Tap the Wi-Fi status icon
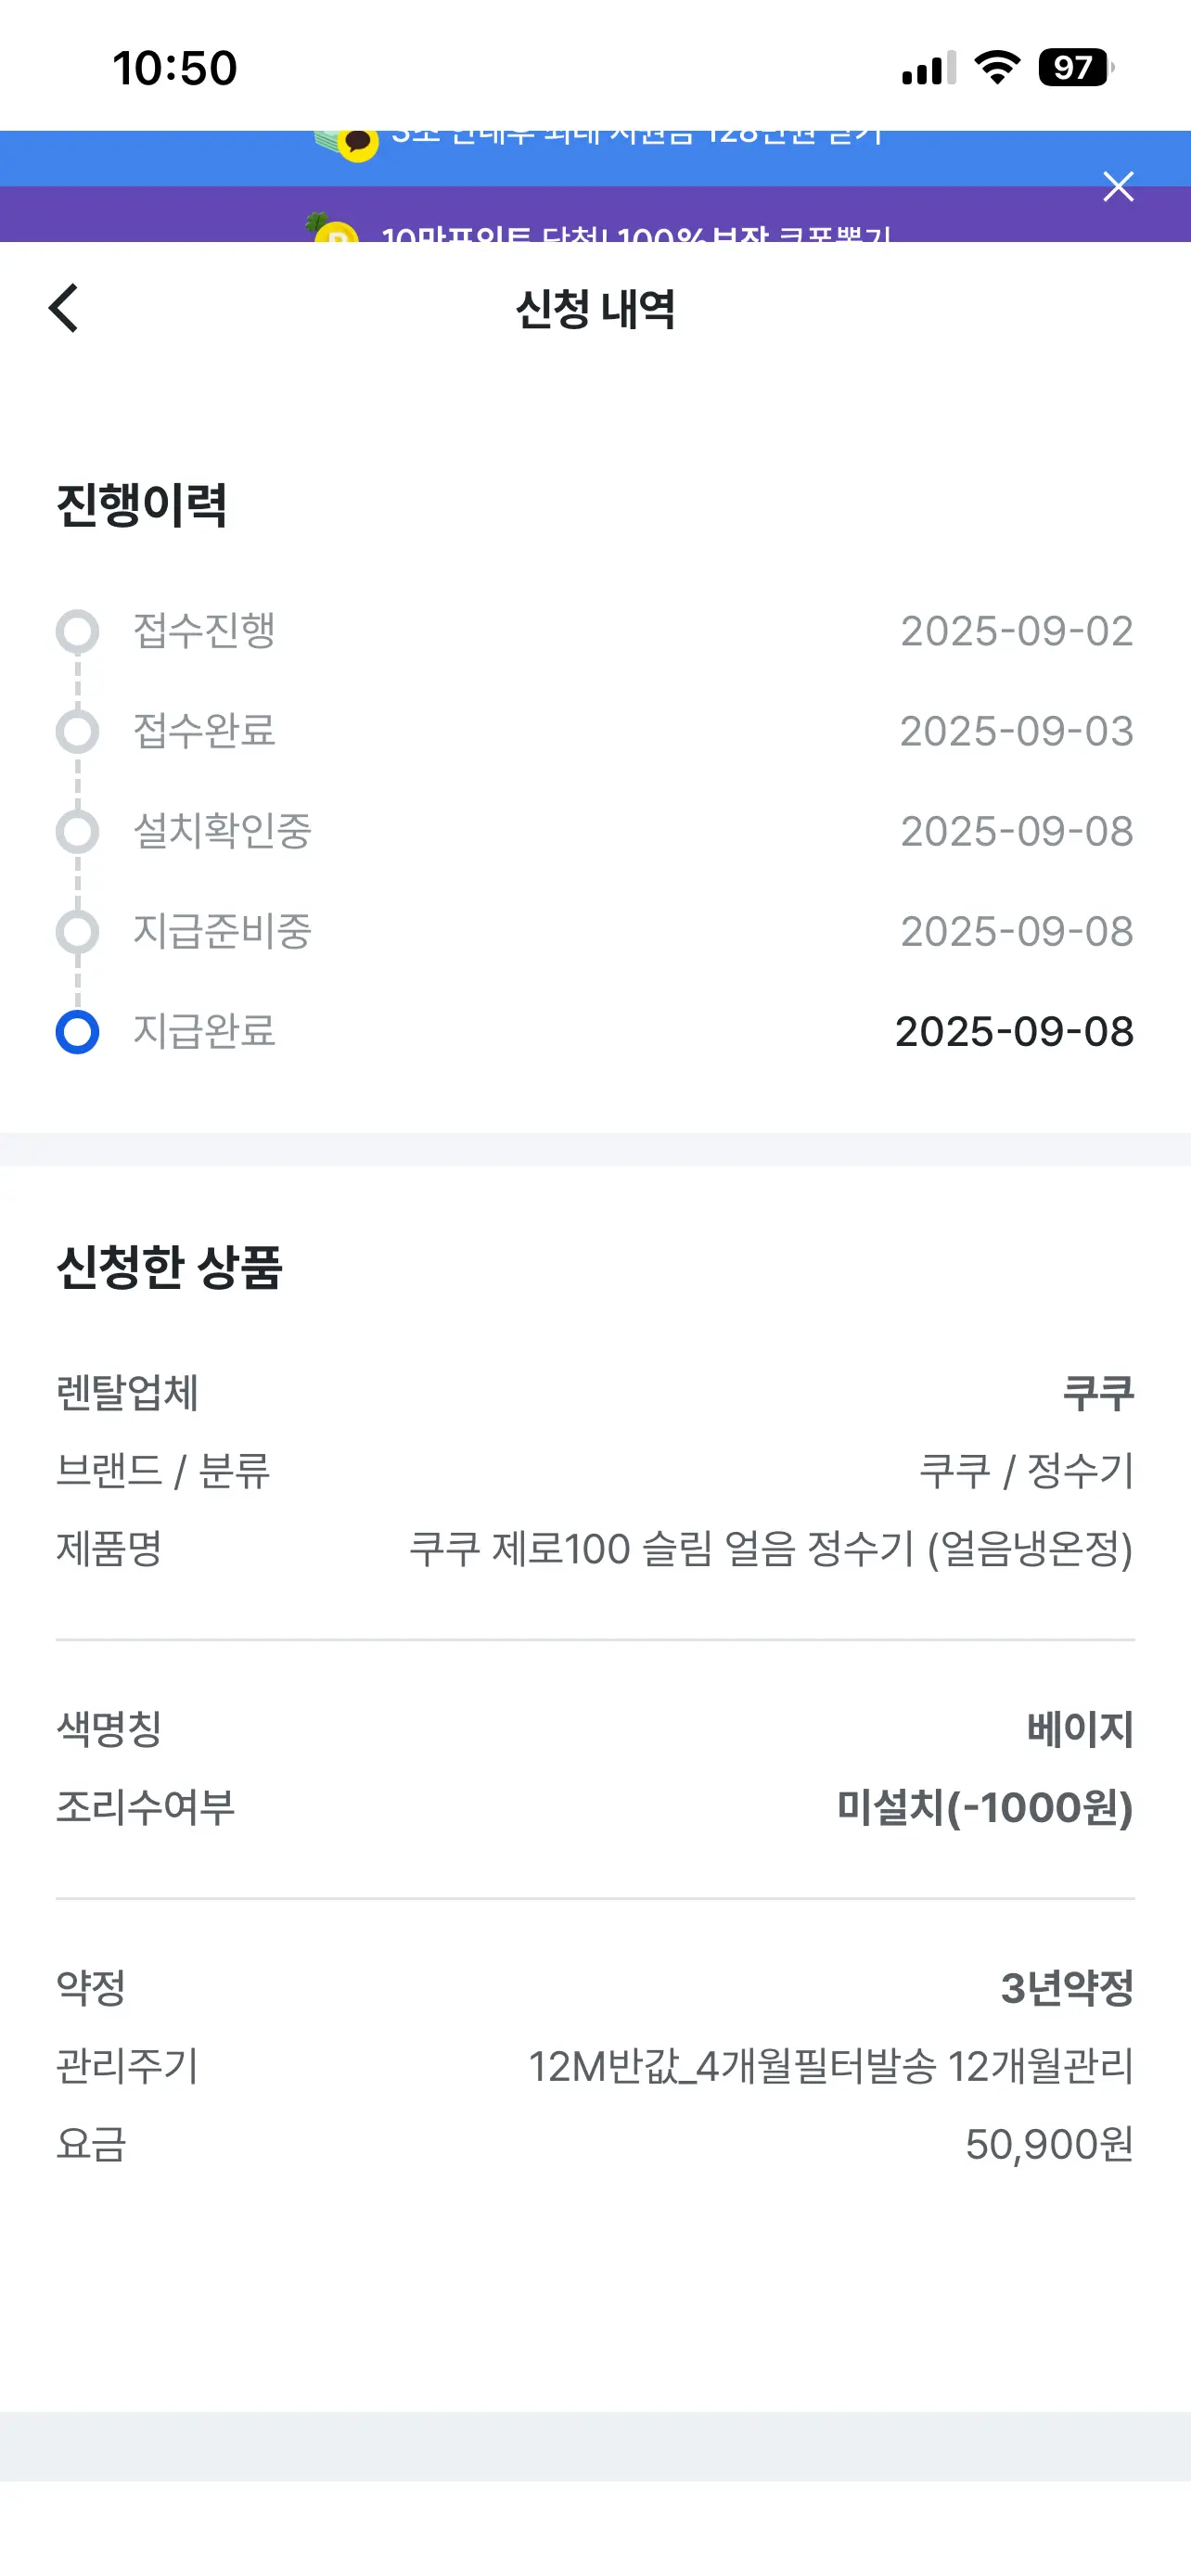This screenshot has height=2576, width=1191. tap(996, 68)
